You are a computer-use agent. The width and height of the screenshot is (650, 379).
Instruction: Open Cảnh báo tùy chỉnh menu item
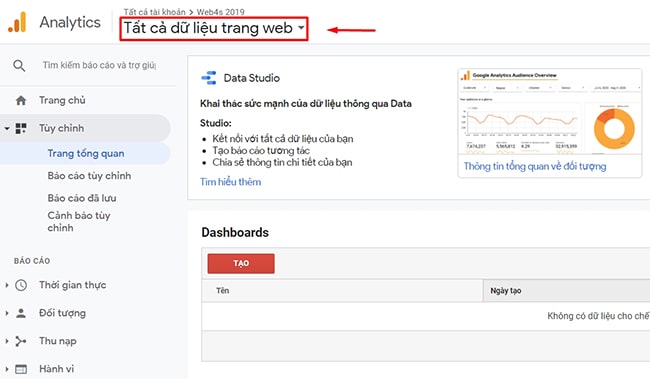pyautogui.click(x=79, y=221)
